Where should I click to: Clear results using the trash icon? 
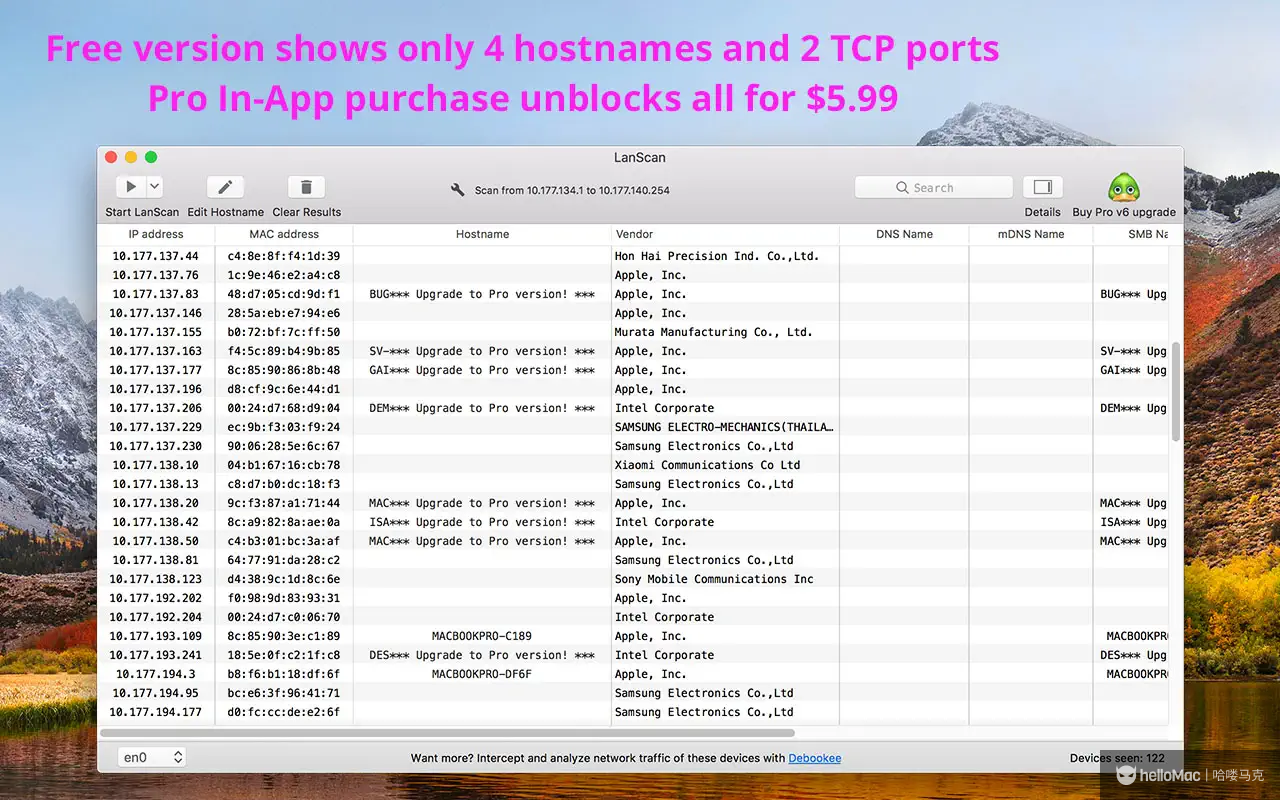click(x=307, y=187)
